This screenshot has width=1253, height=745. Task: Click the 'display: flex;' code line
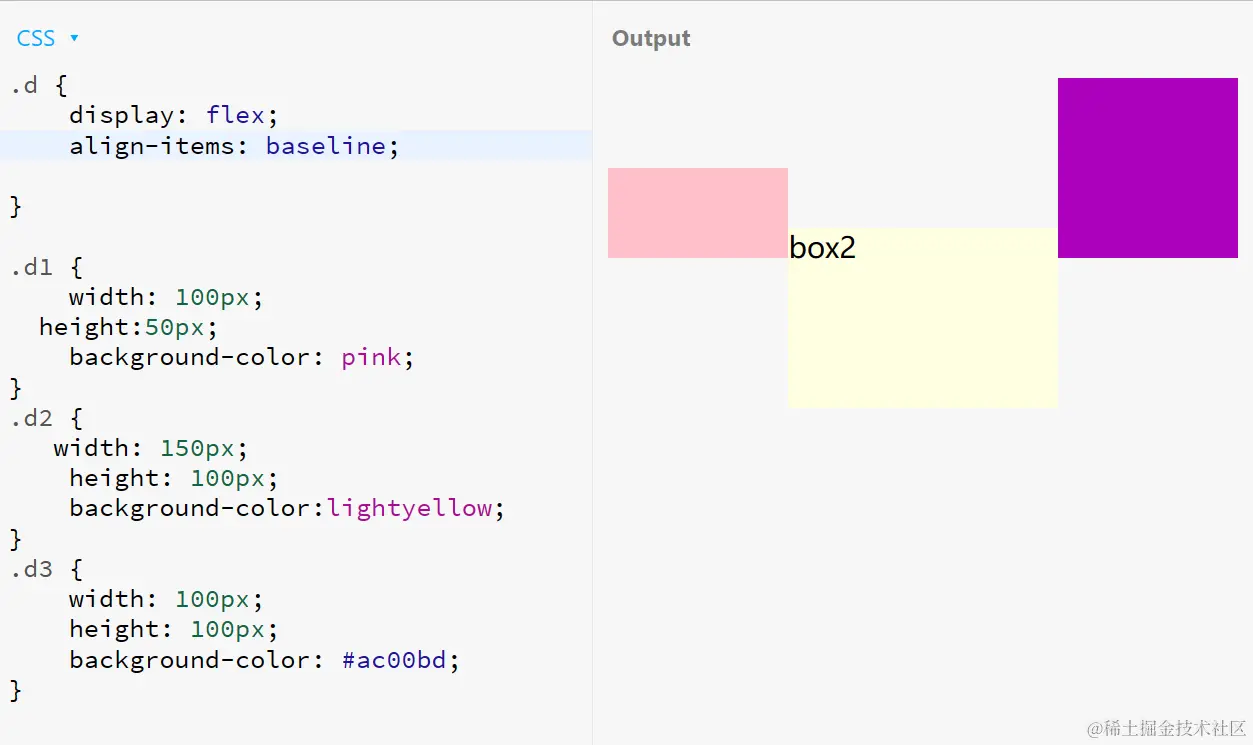pyautogui.click(x=174, y=115)
